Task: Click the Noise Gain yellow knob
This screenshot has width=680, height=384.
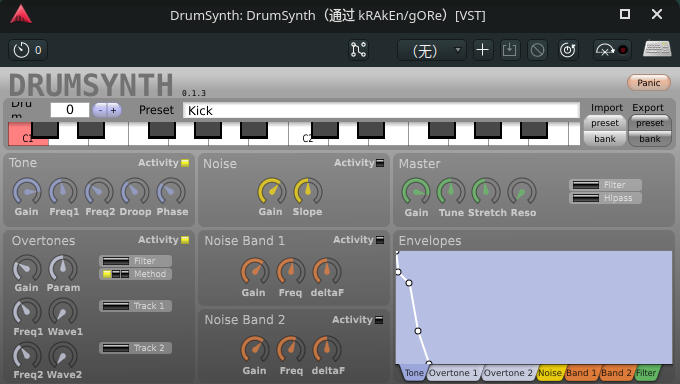Action: pyautogui.click(x=272, y=191)
